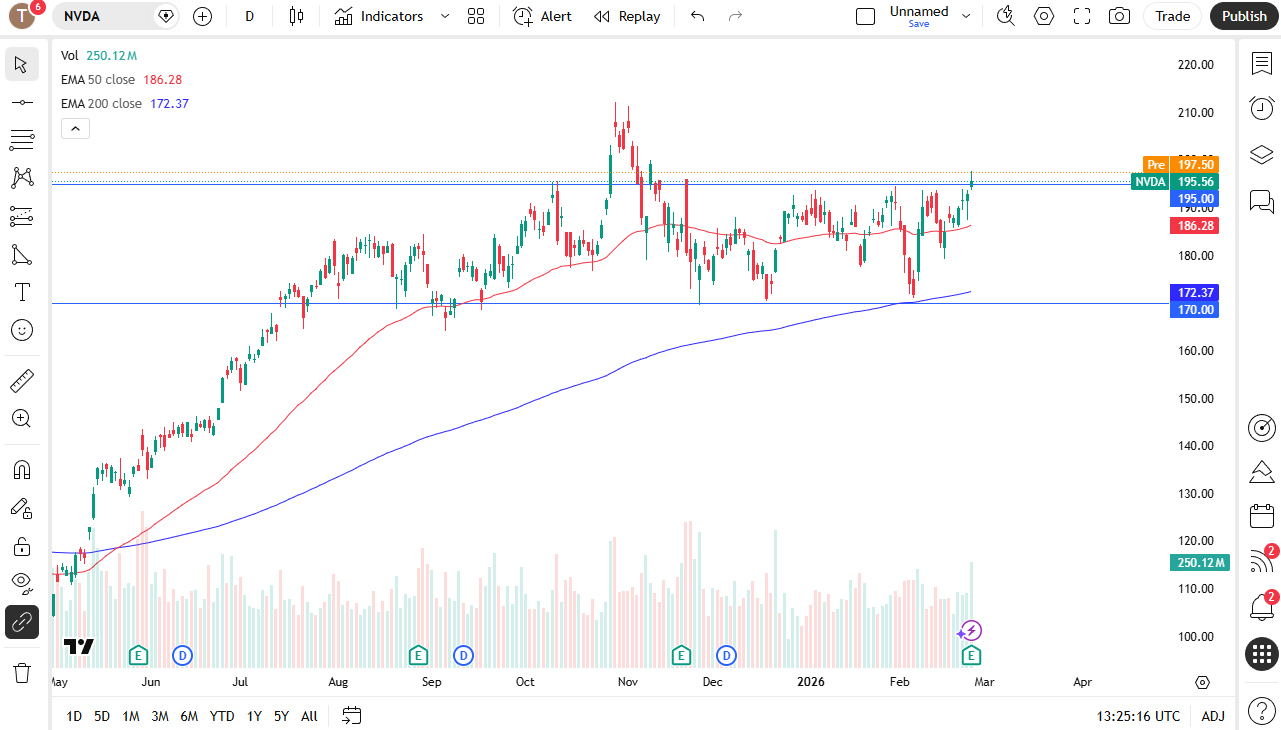1281x730 pixels.
Task: Open the Object tree layers panel
Action: coord(1262,154)
